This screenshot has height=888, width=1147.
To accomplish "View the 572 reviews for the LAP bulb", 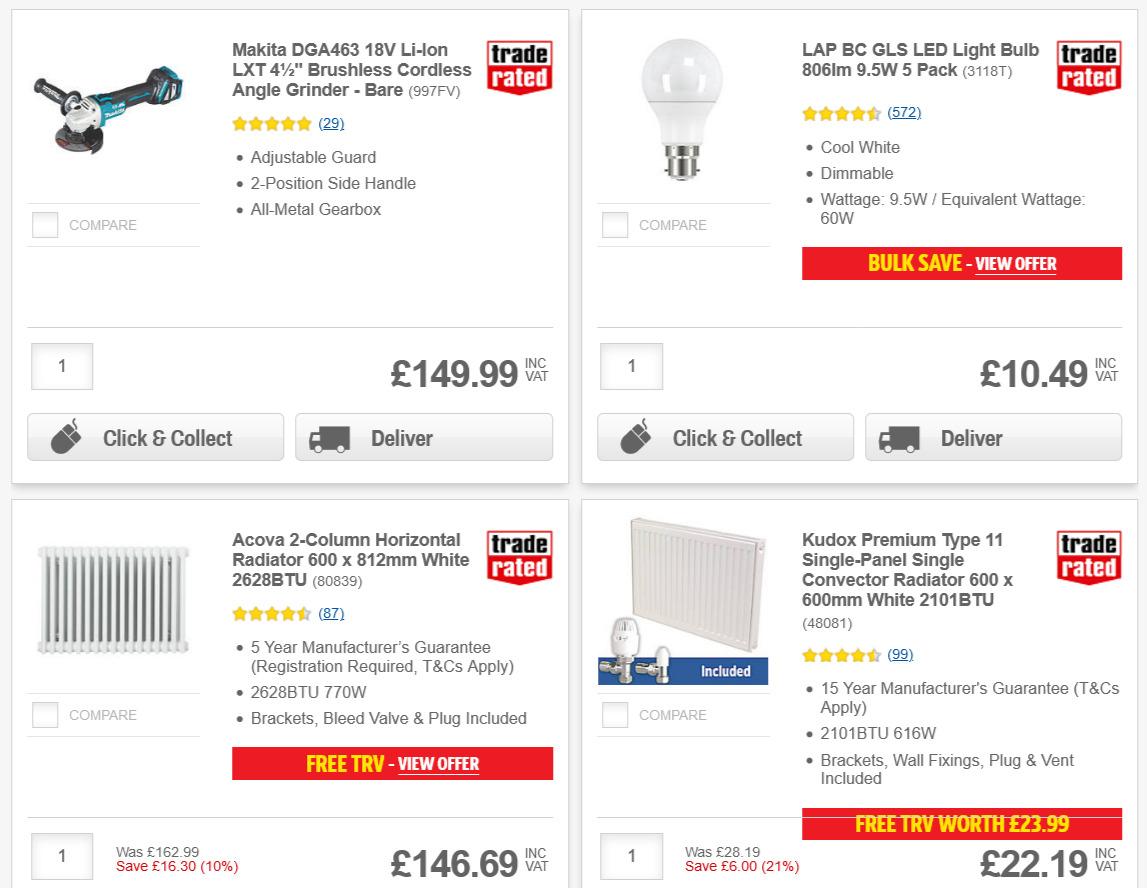I will coord(904,112).
